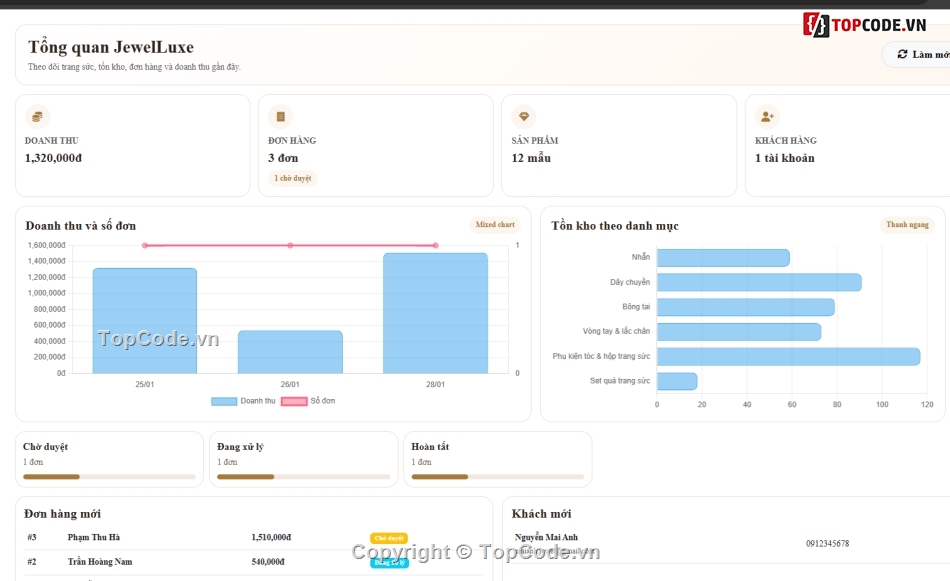Click the Chờ duyệt progress bar

click(109, 477)
